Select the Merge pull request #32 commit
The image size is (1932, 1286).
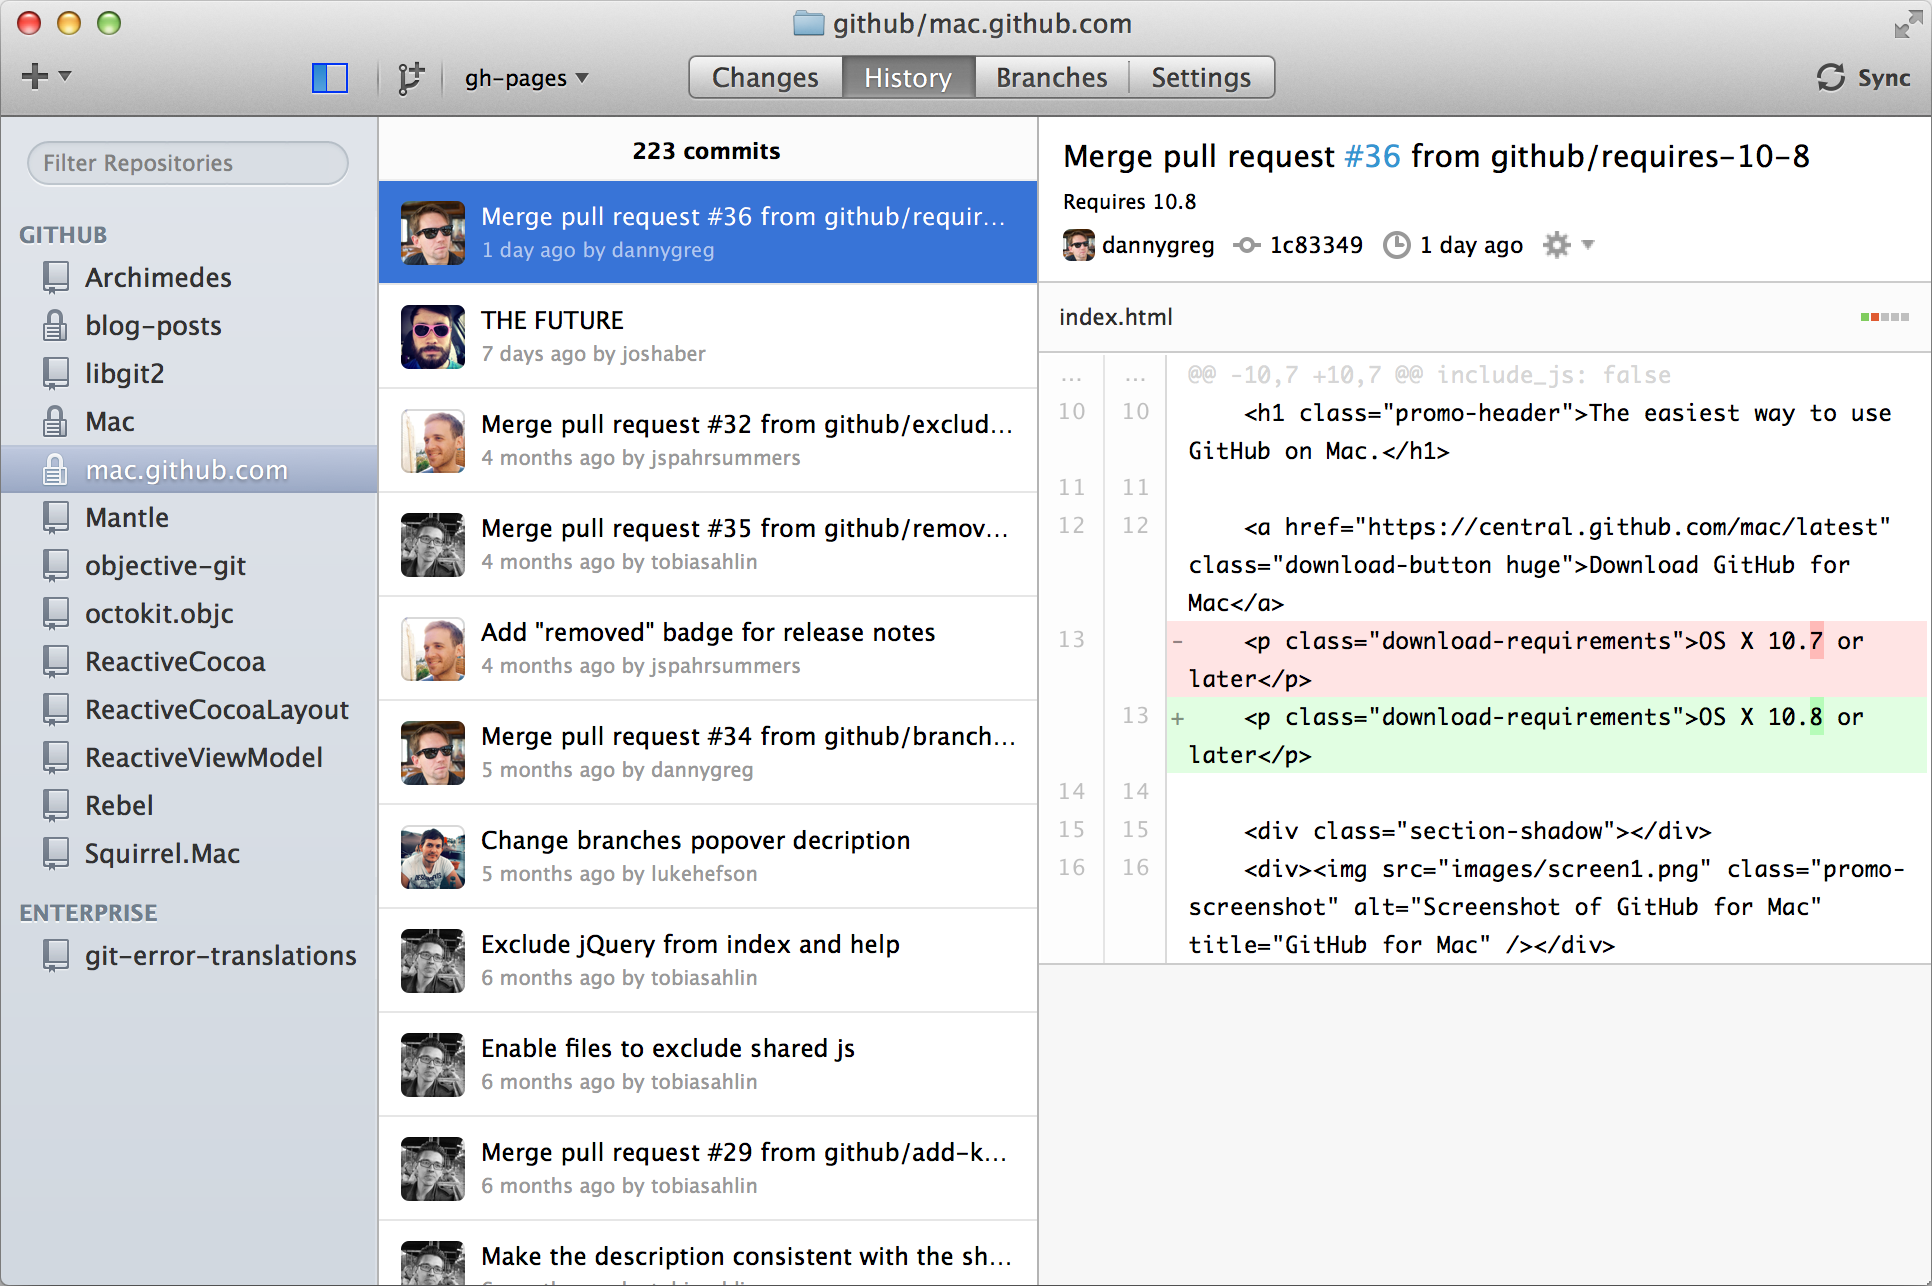coord(708,440)
